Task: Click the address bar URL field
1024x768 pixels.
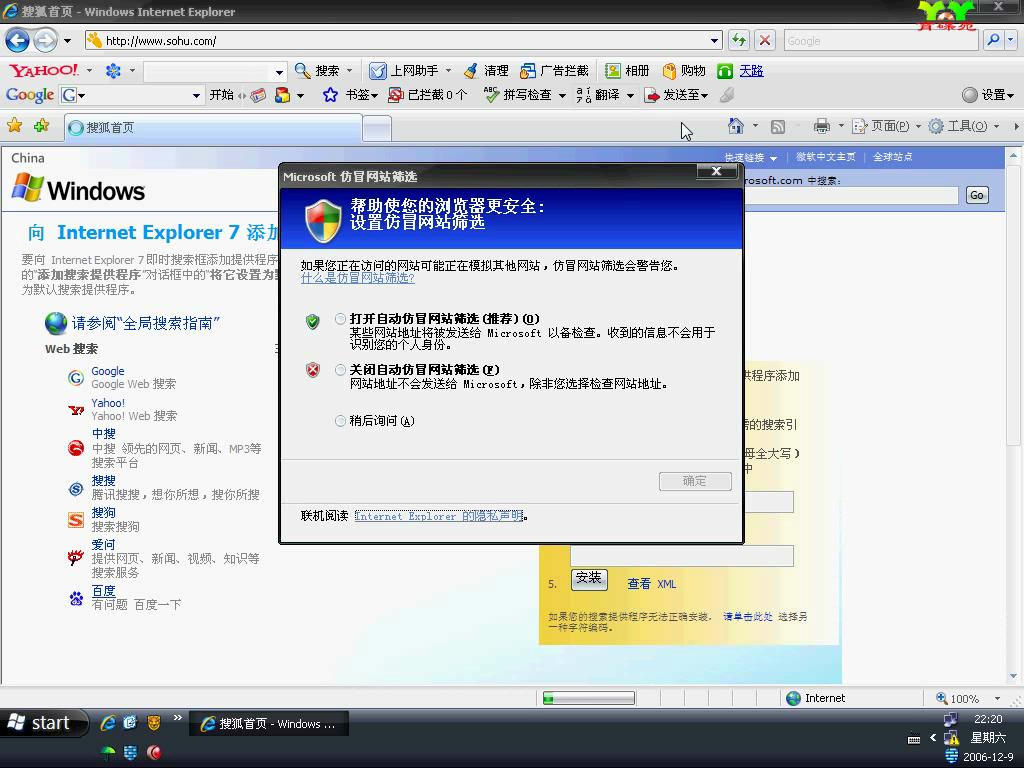Action: (x=404, y=40)
